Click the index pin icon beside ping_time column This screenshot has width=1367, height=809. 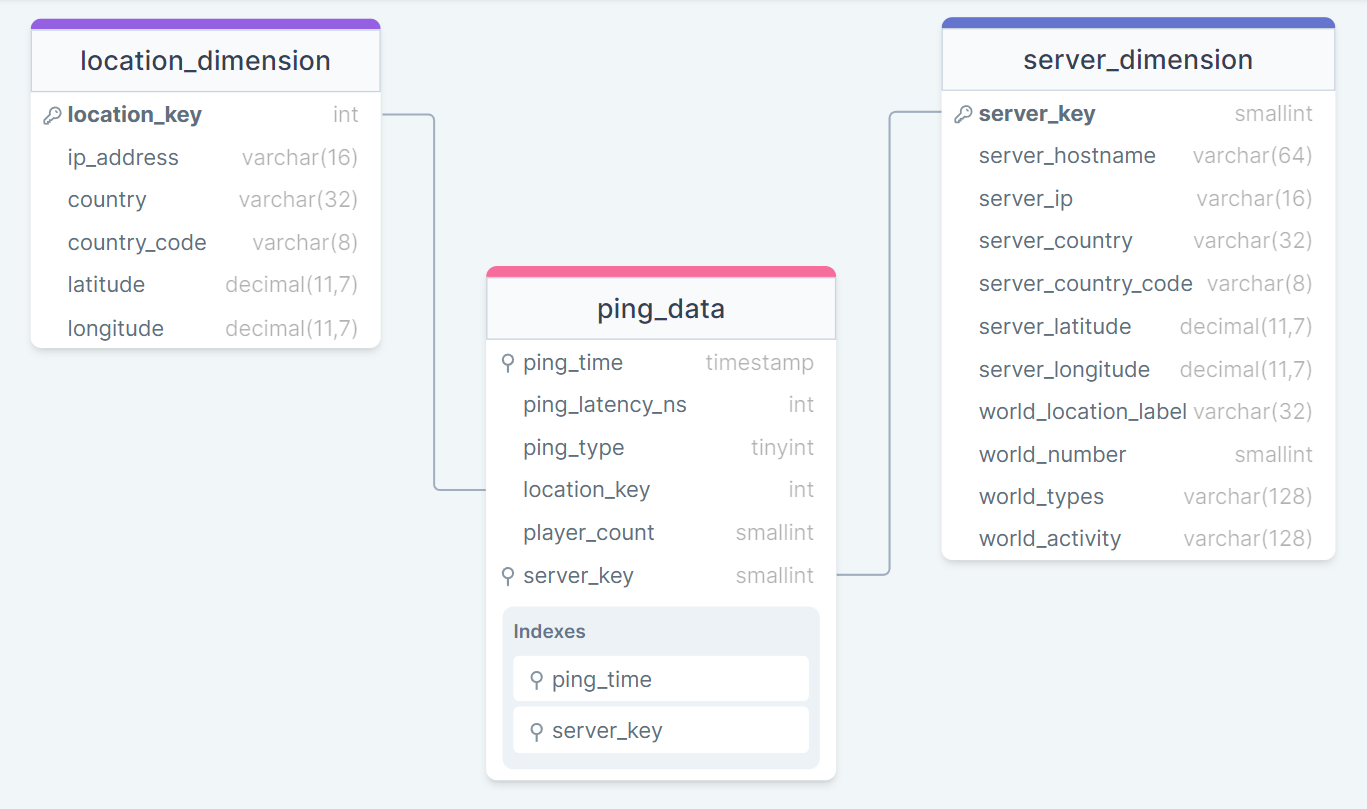[x=508, y=363]
